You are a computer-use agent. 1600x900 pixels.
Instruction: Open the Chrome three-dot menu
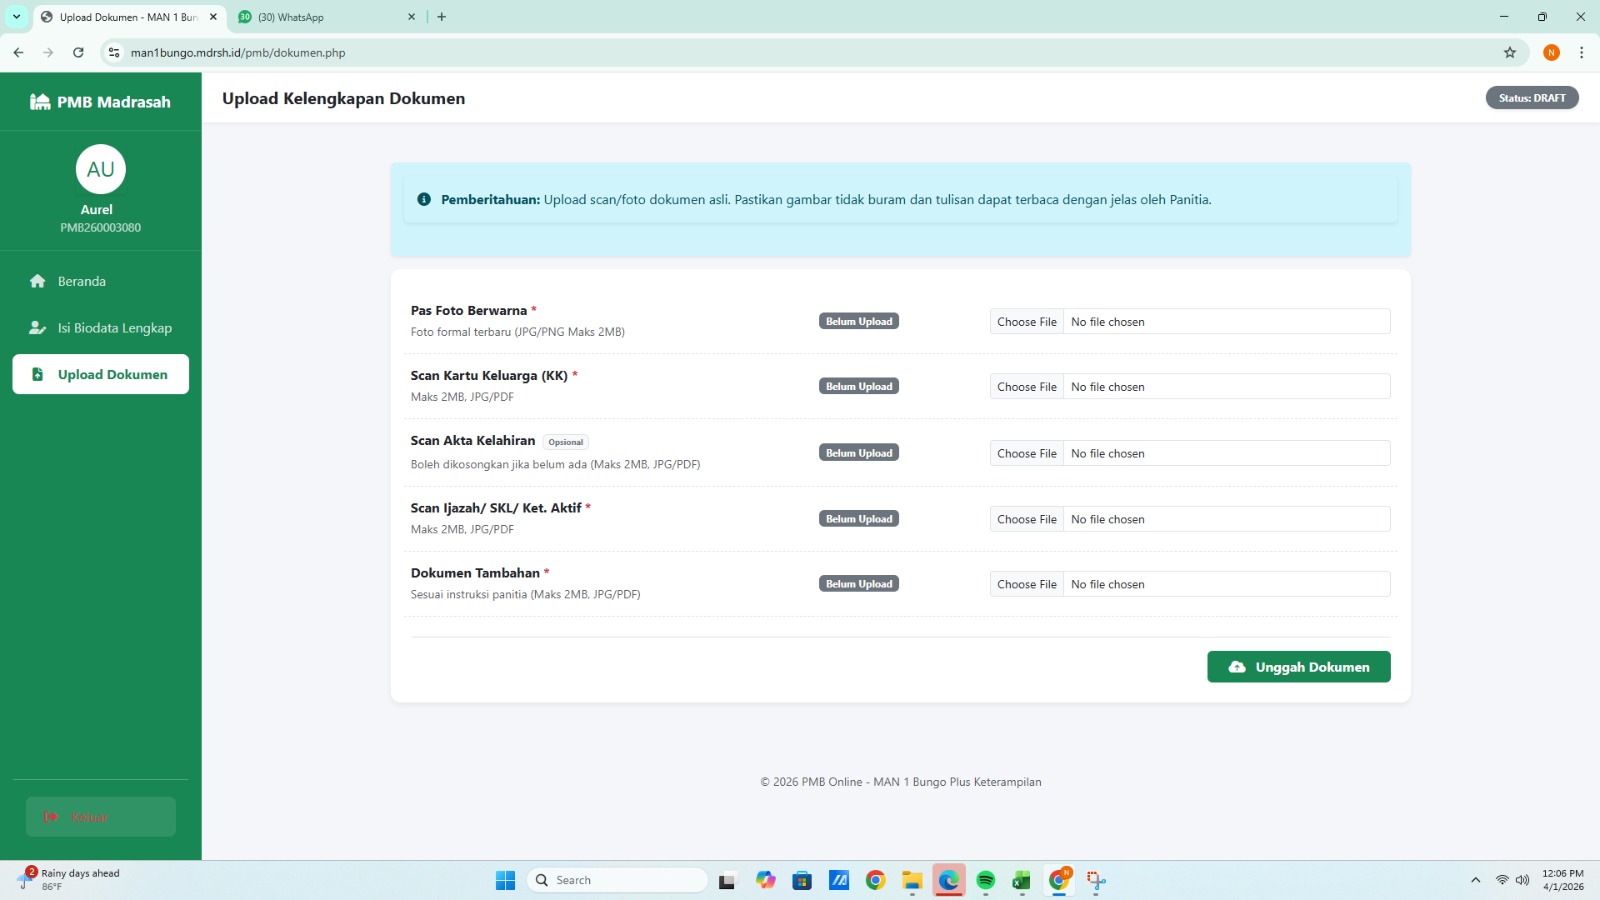click(x=1581, y=53)
